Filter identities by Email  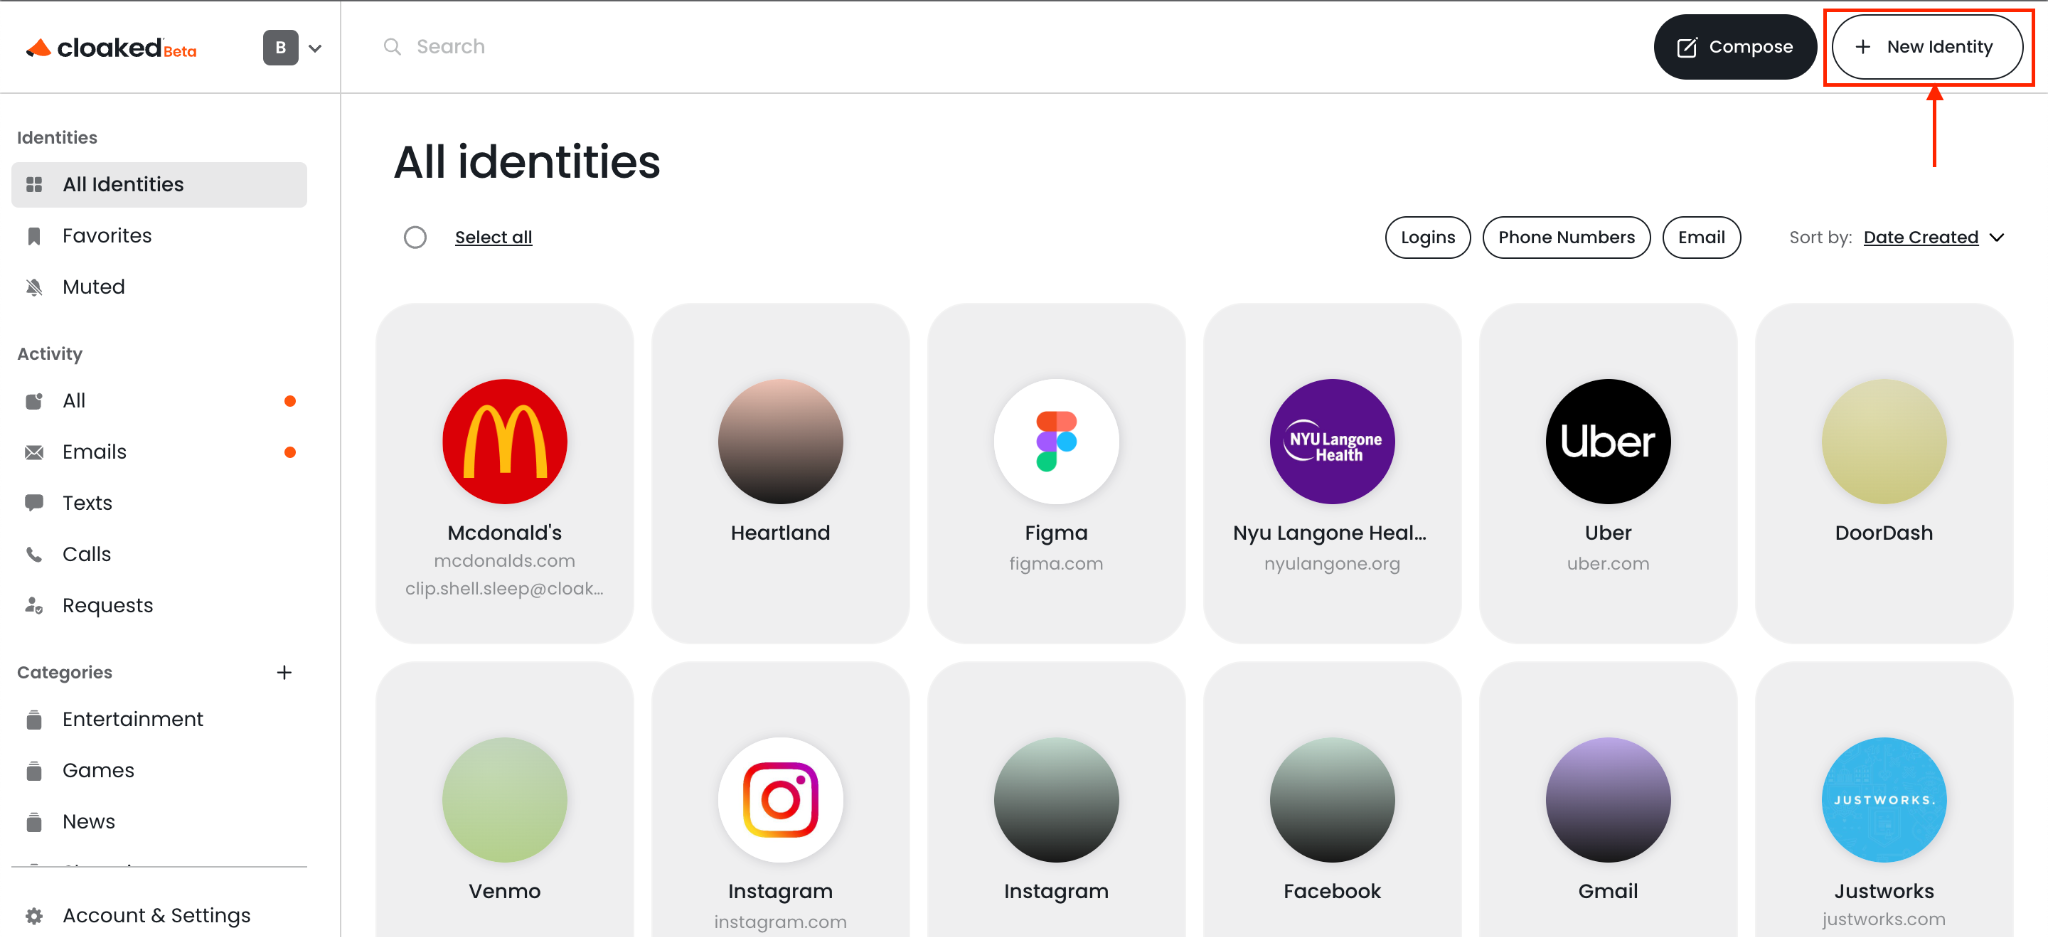point(1701,237)
